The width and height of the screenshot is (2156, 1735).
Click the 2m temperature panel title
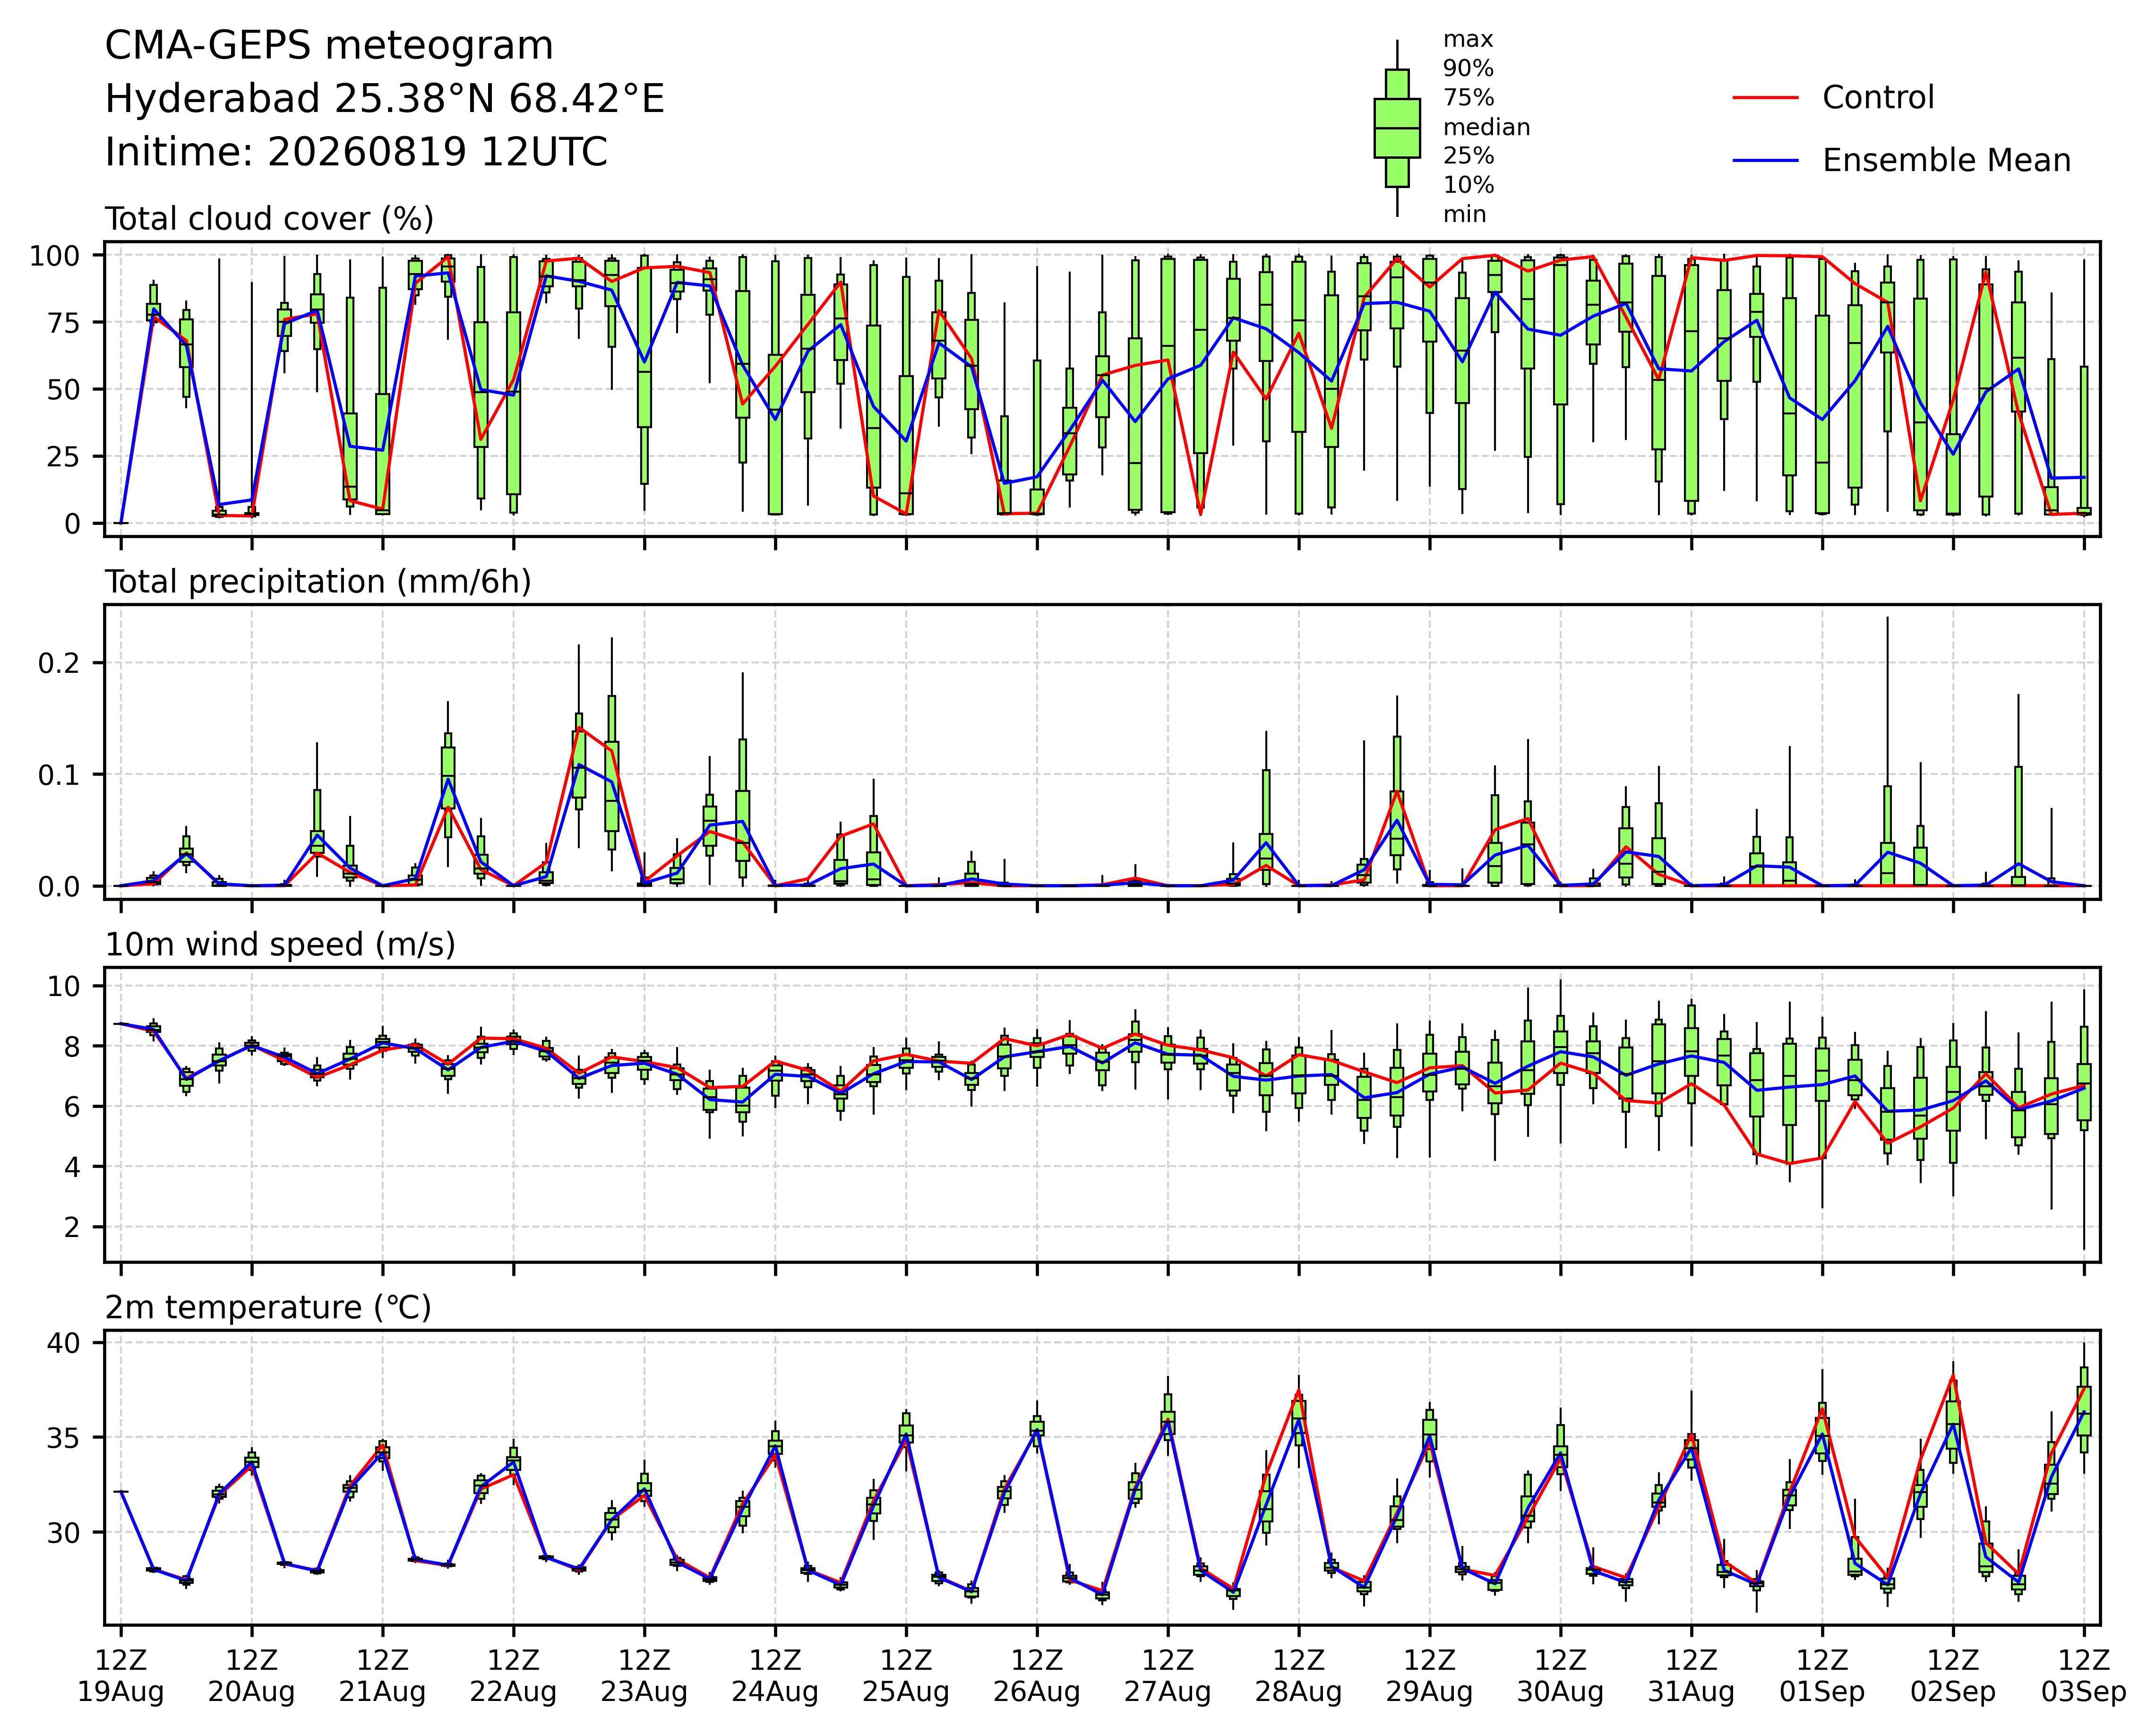(268, 1307)
